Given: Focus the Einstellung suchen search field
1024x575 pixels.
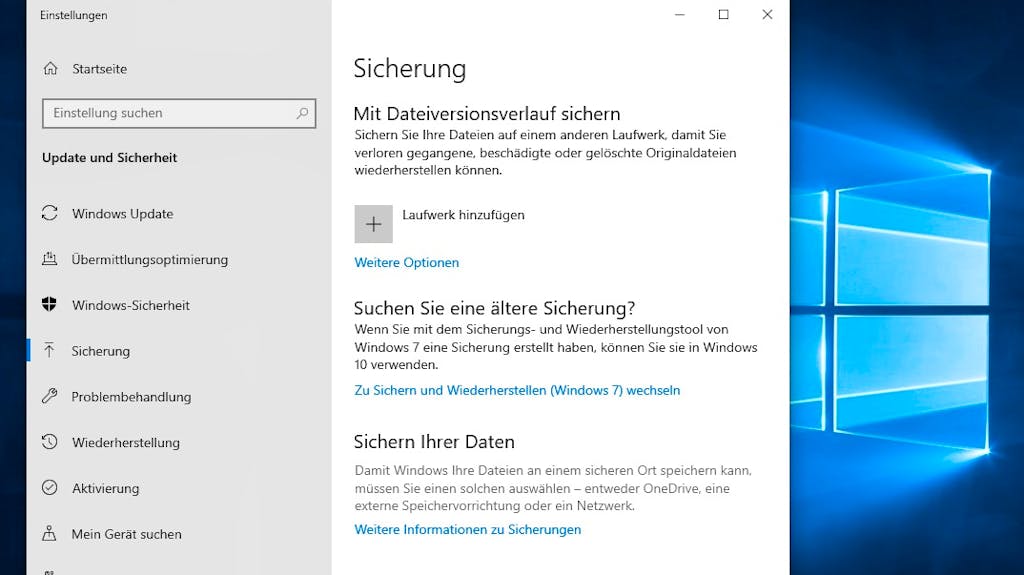Looking at the screenshot, I should (x=179, y=113).
